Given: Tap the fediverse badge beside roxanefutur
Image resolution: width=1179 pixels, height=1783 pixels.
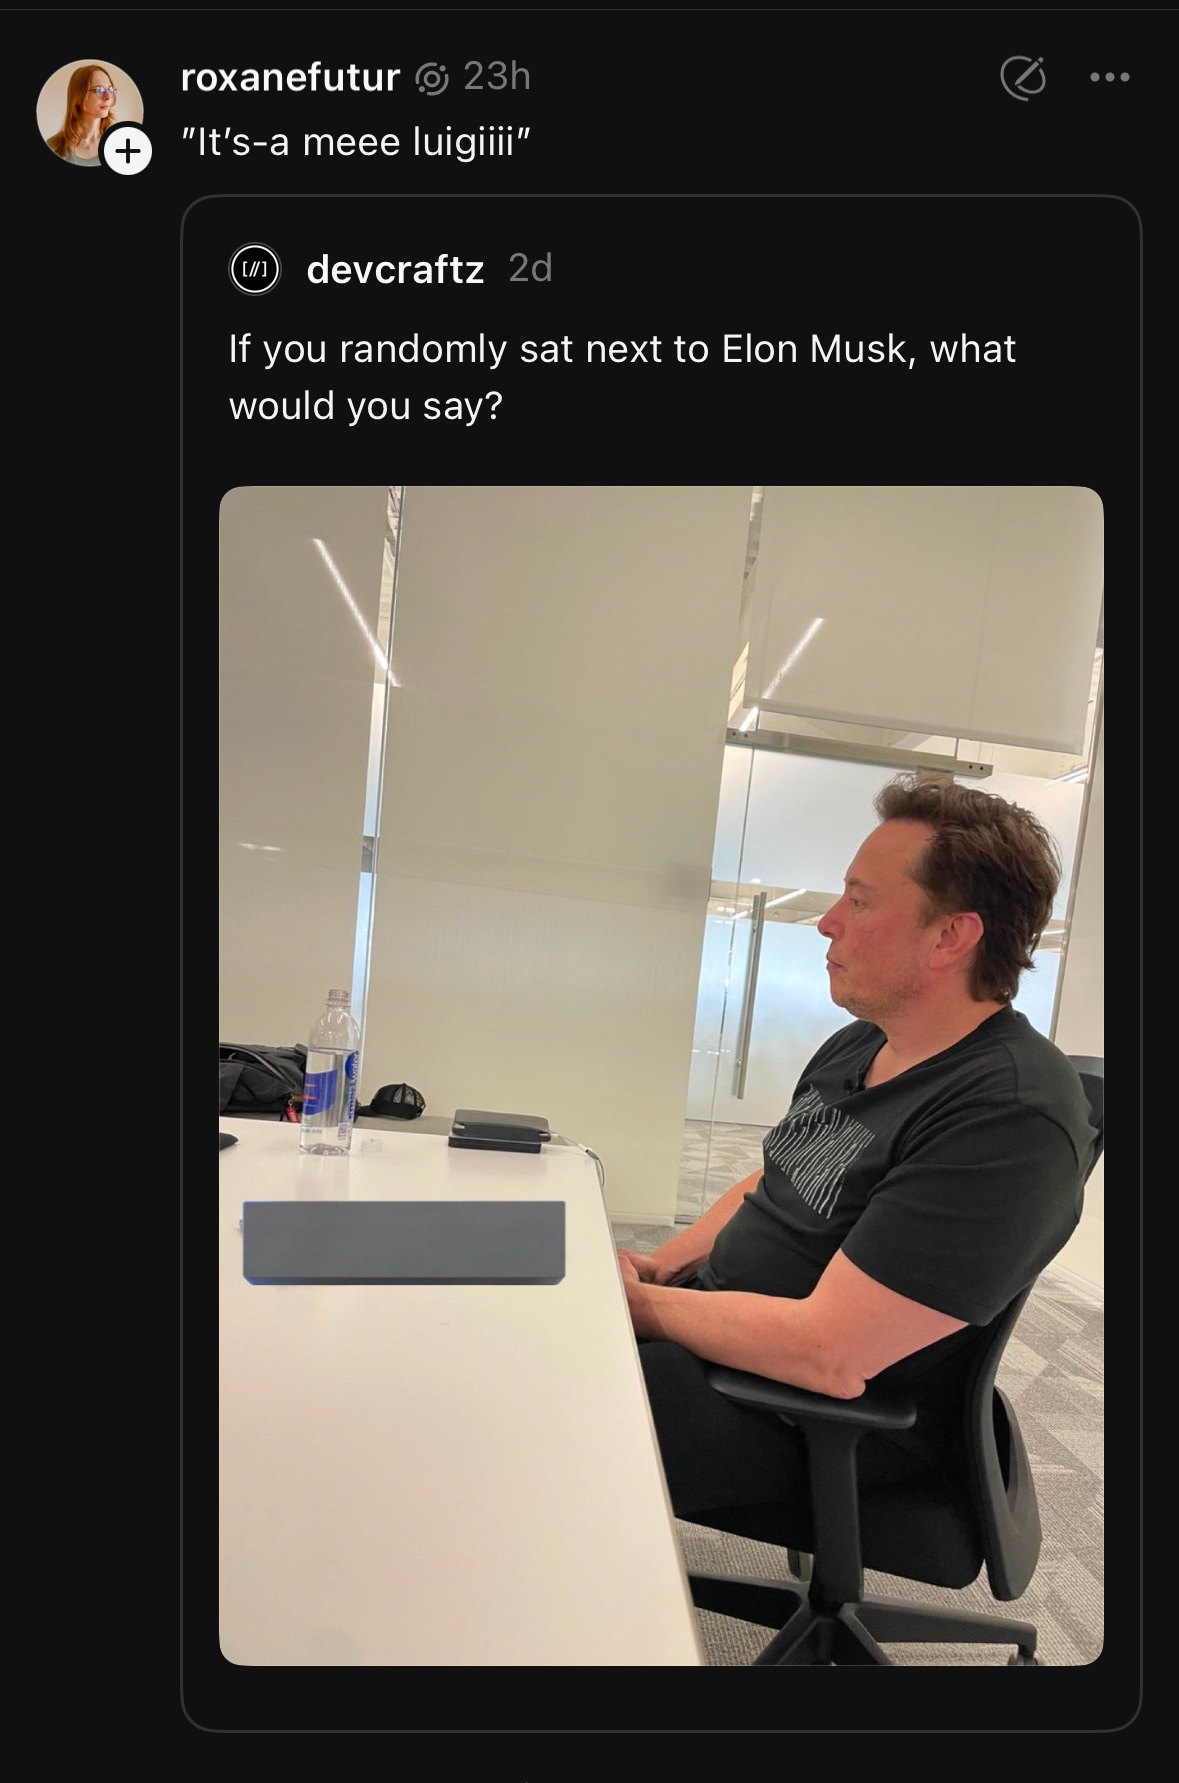Looking at the screenshot, I should 431,78.
